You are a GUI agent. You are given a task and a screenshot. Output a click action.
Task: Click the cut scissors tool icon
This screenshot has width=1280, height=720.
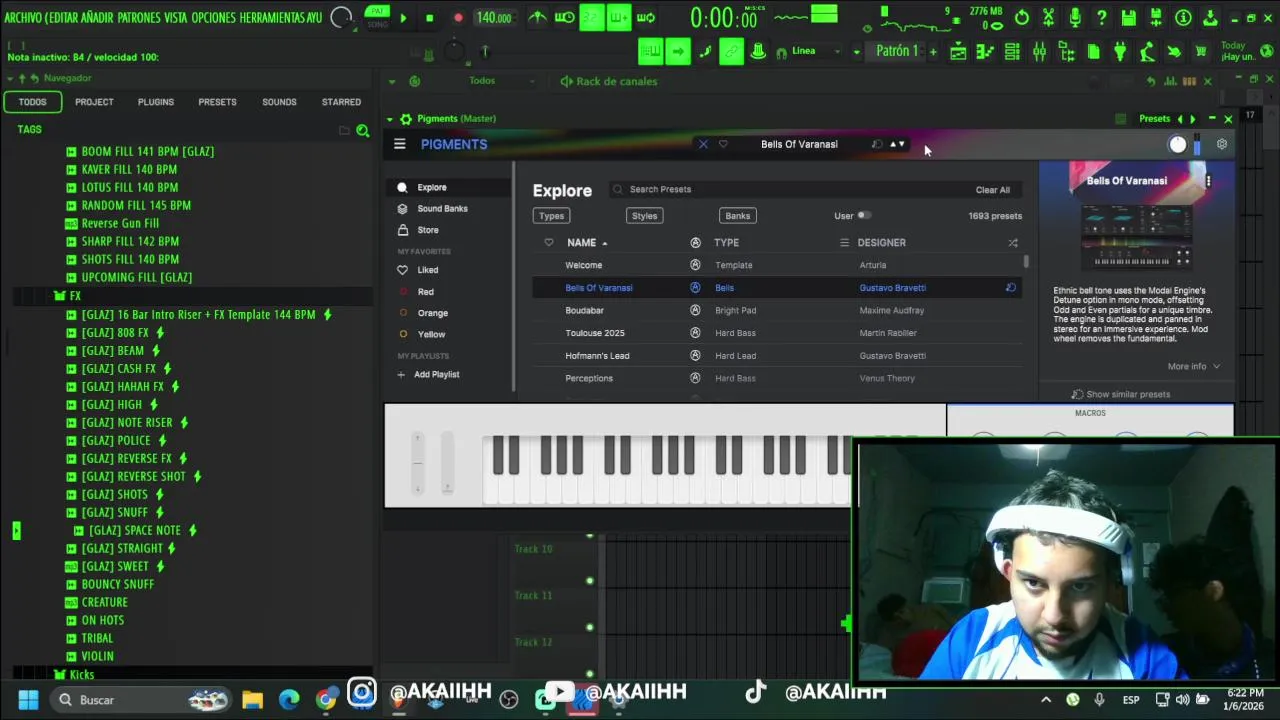click(1048, 18)
